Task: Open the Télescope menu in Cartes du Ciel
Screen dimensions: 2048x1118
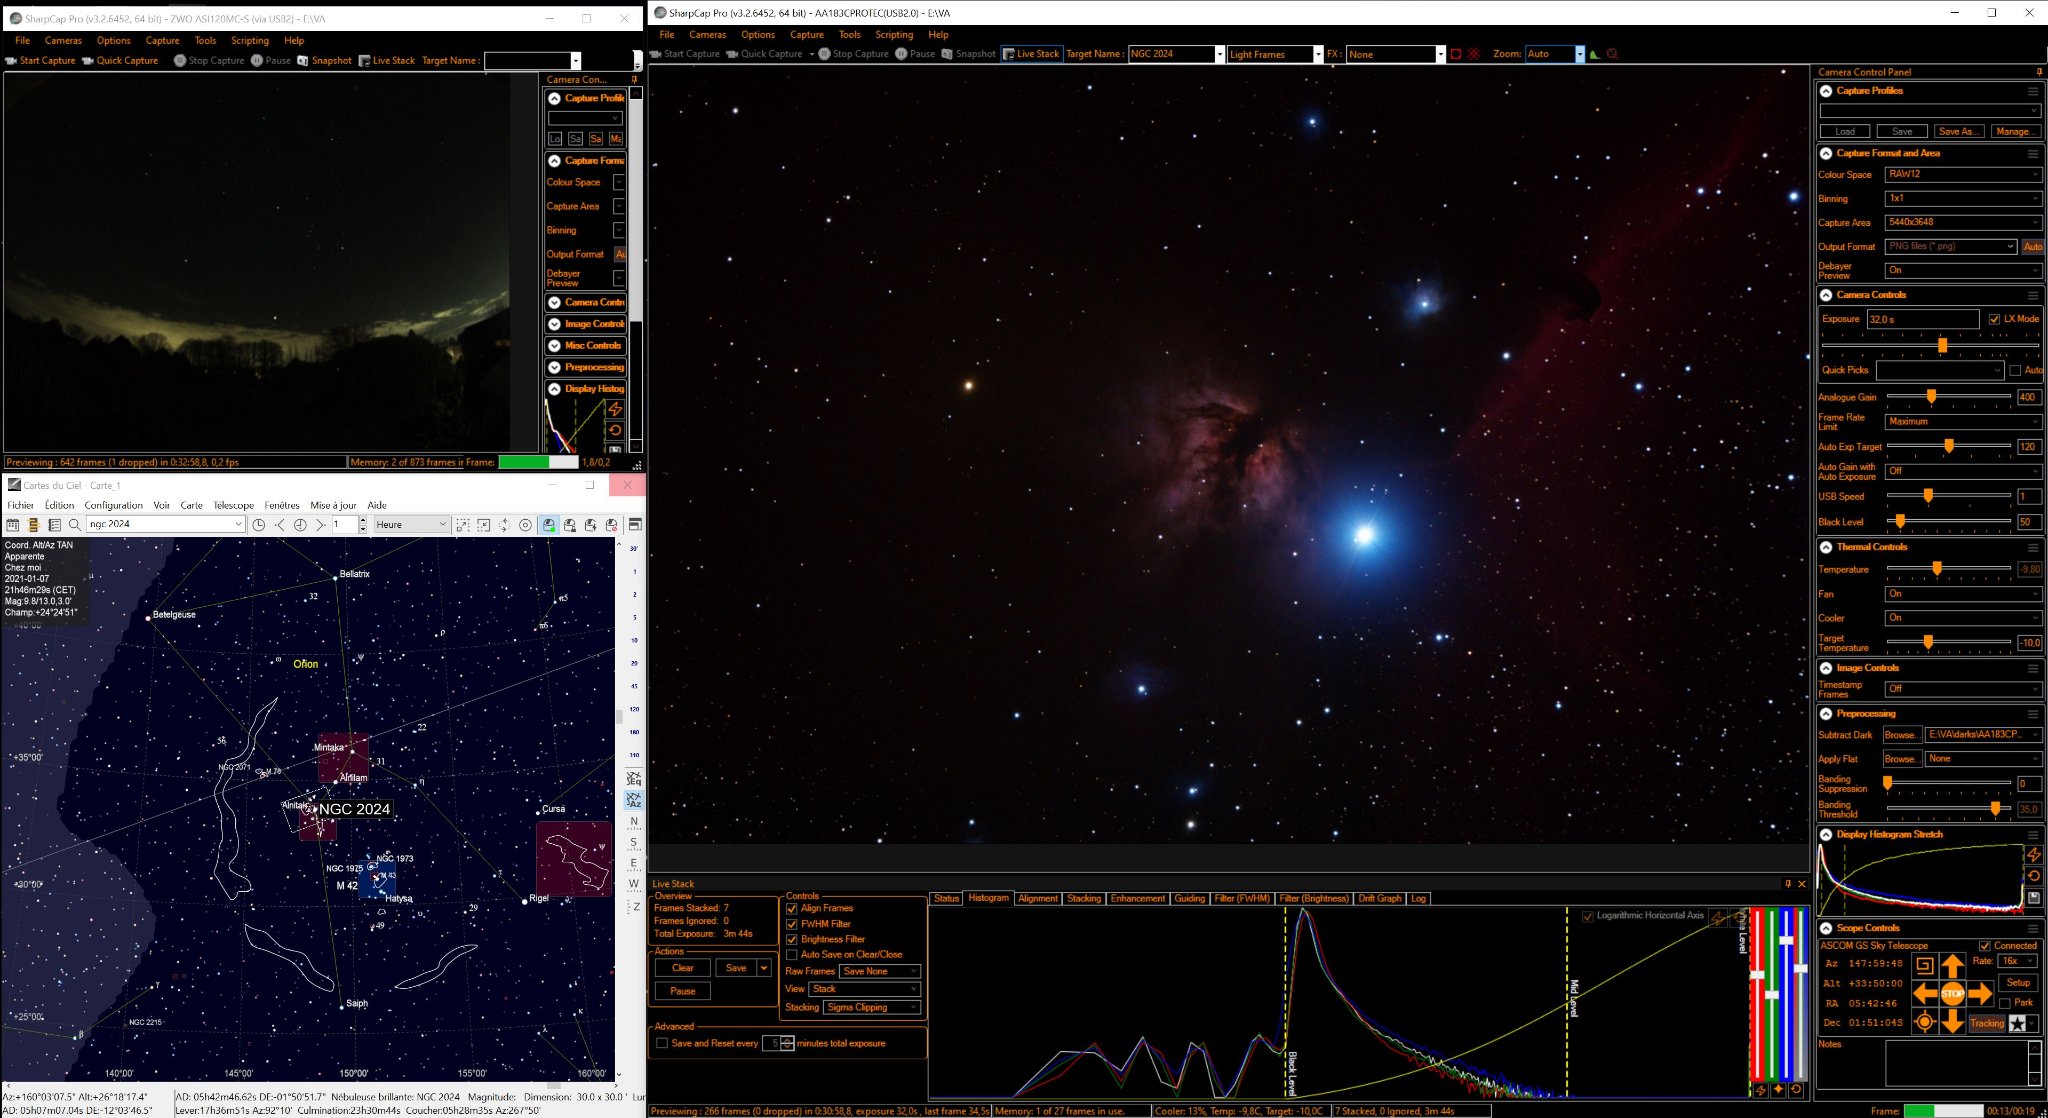Action: point(233,505)
